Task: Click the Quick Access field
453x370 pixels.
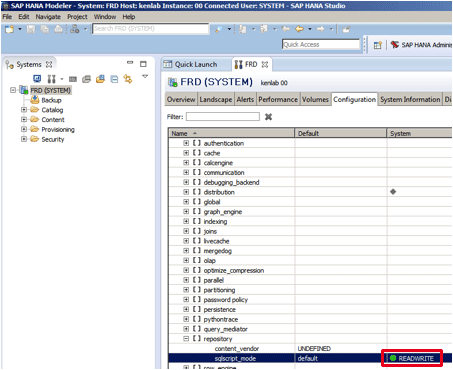Action: pyautogui.click(x=321, y=44)
